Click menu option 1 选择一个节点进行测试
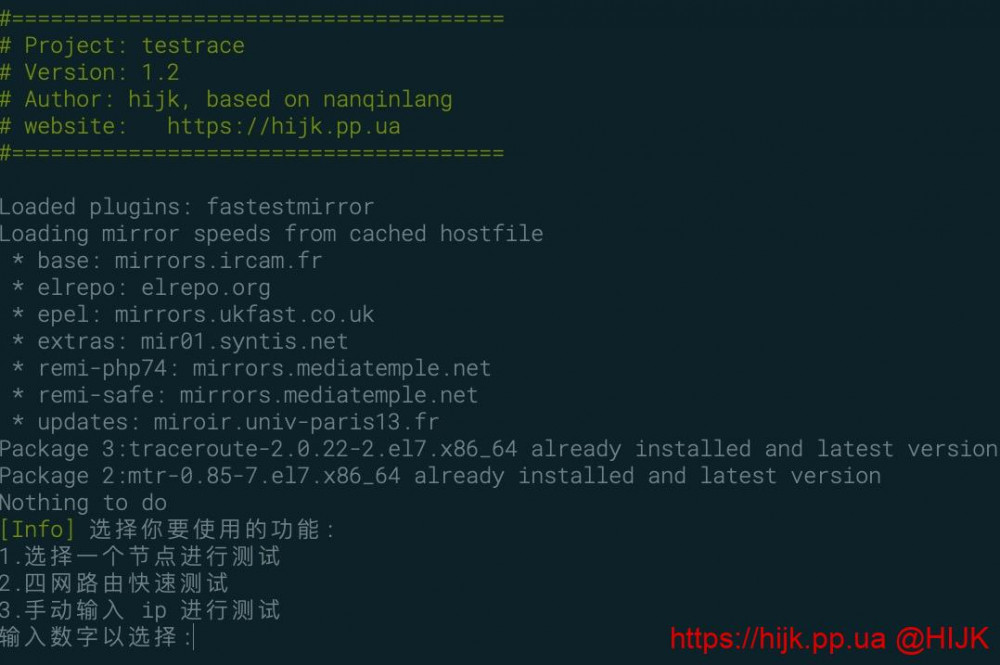Viewport: 1000px width, 665px height. click(x=140, y=556)
